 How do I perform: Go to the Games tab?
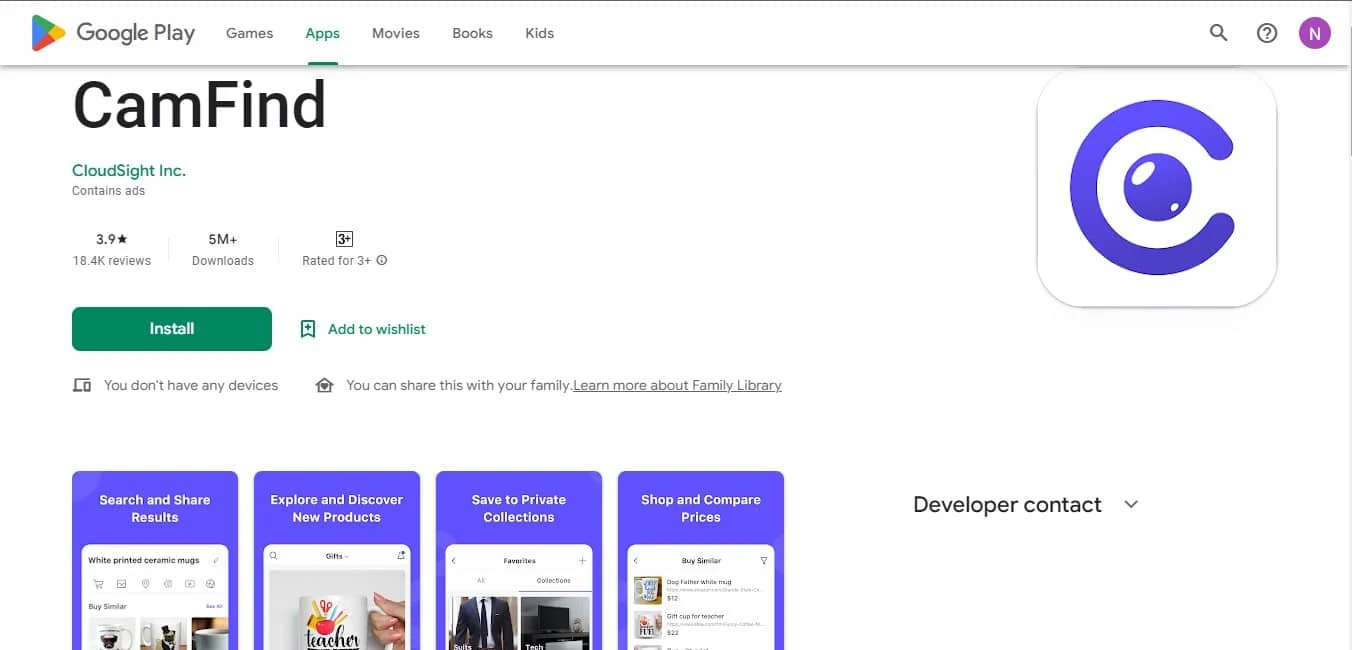250,33
